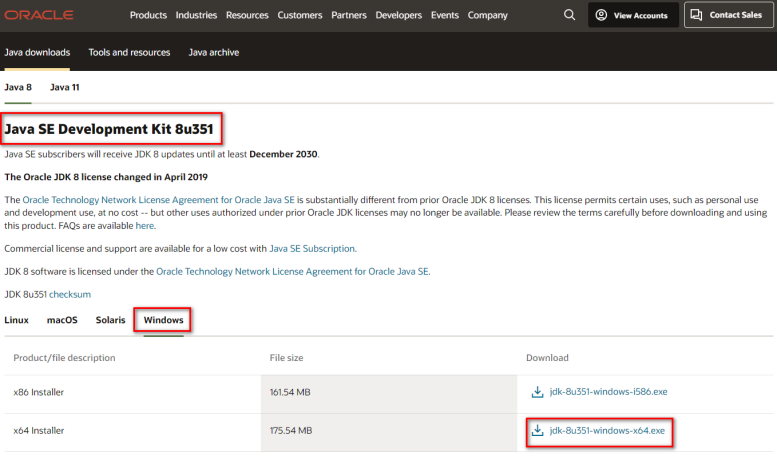The width and height of the screenshot is (778, 457).
Task: Switch to Tools and resources tab
Action: point(129,53)
